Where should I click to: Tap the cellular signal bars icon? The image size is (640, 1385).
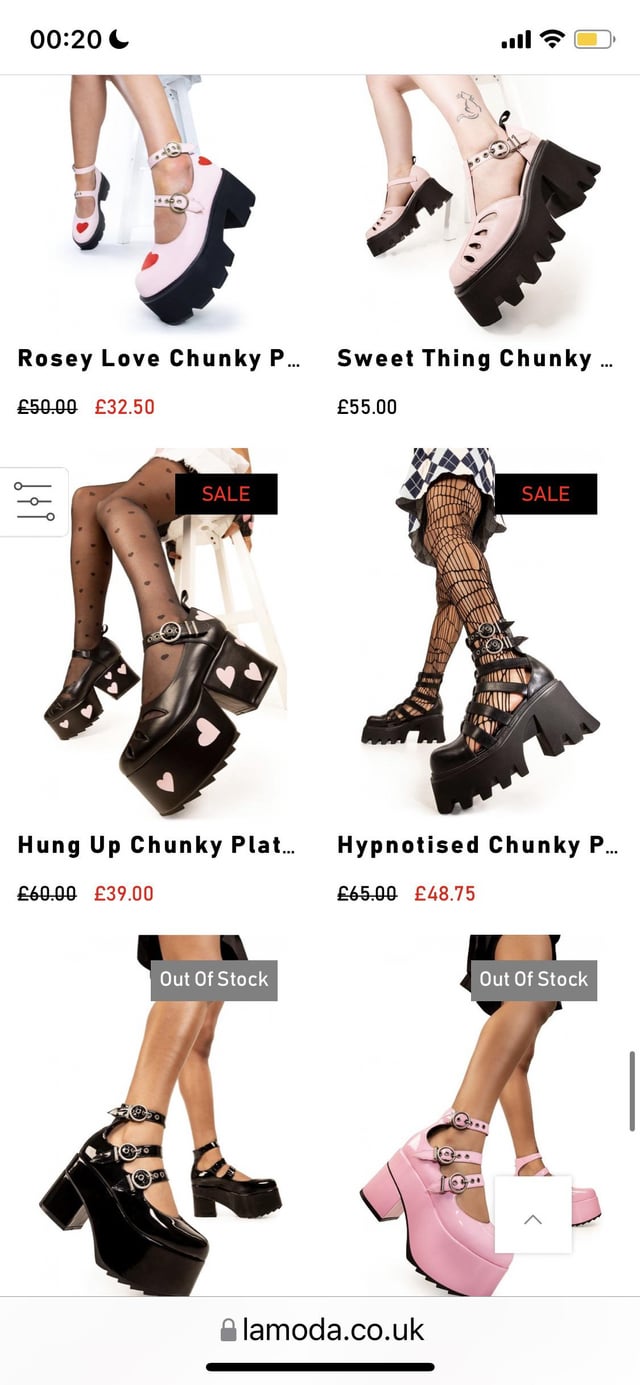(x=516, y=41)
